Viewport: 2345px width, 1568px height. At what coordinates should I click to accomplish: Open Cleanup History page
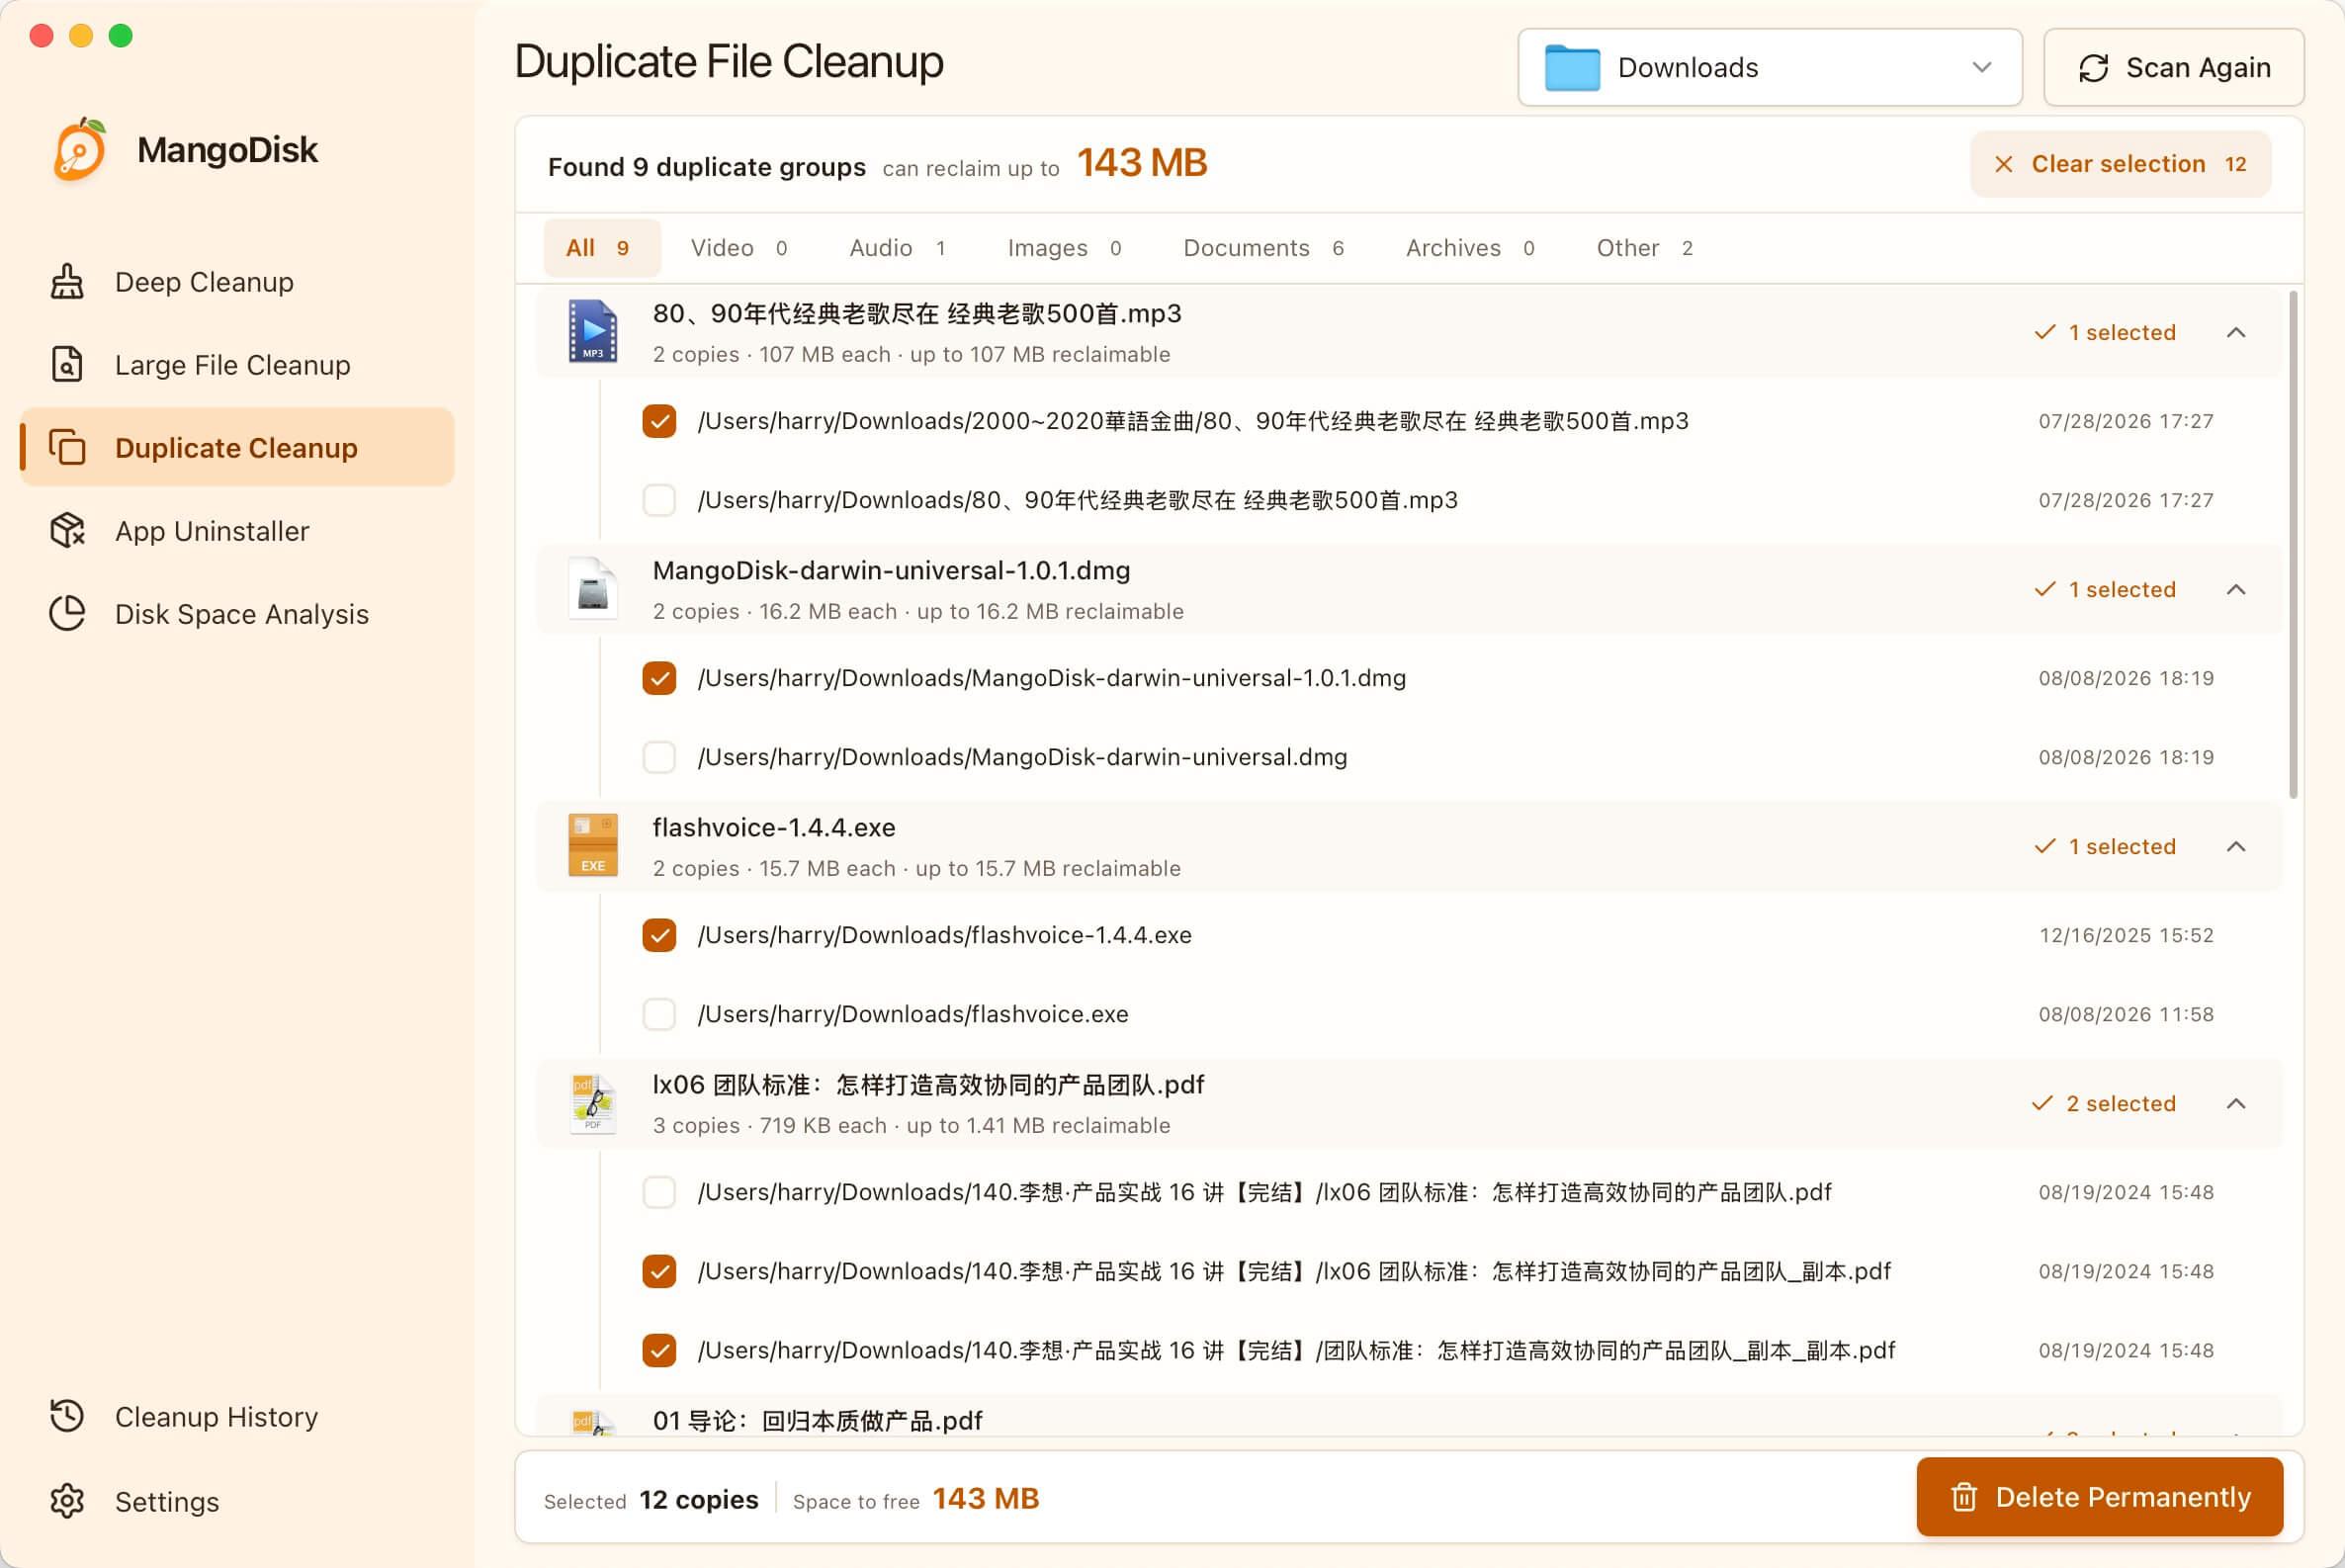(237, 1417)
